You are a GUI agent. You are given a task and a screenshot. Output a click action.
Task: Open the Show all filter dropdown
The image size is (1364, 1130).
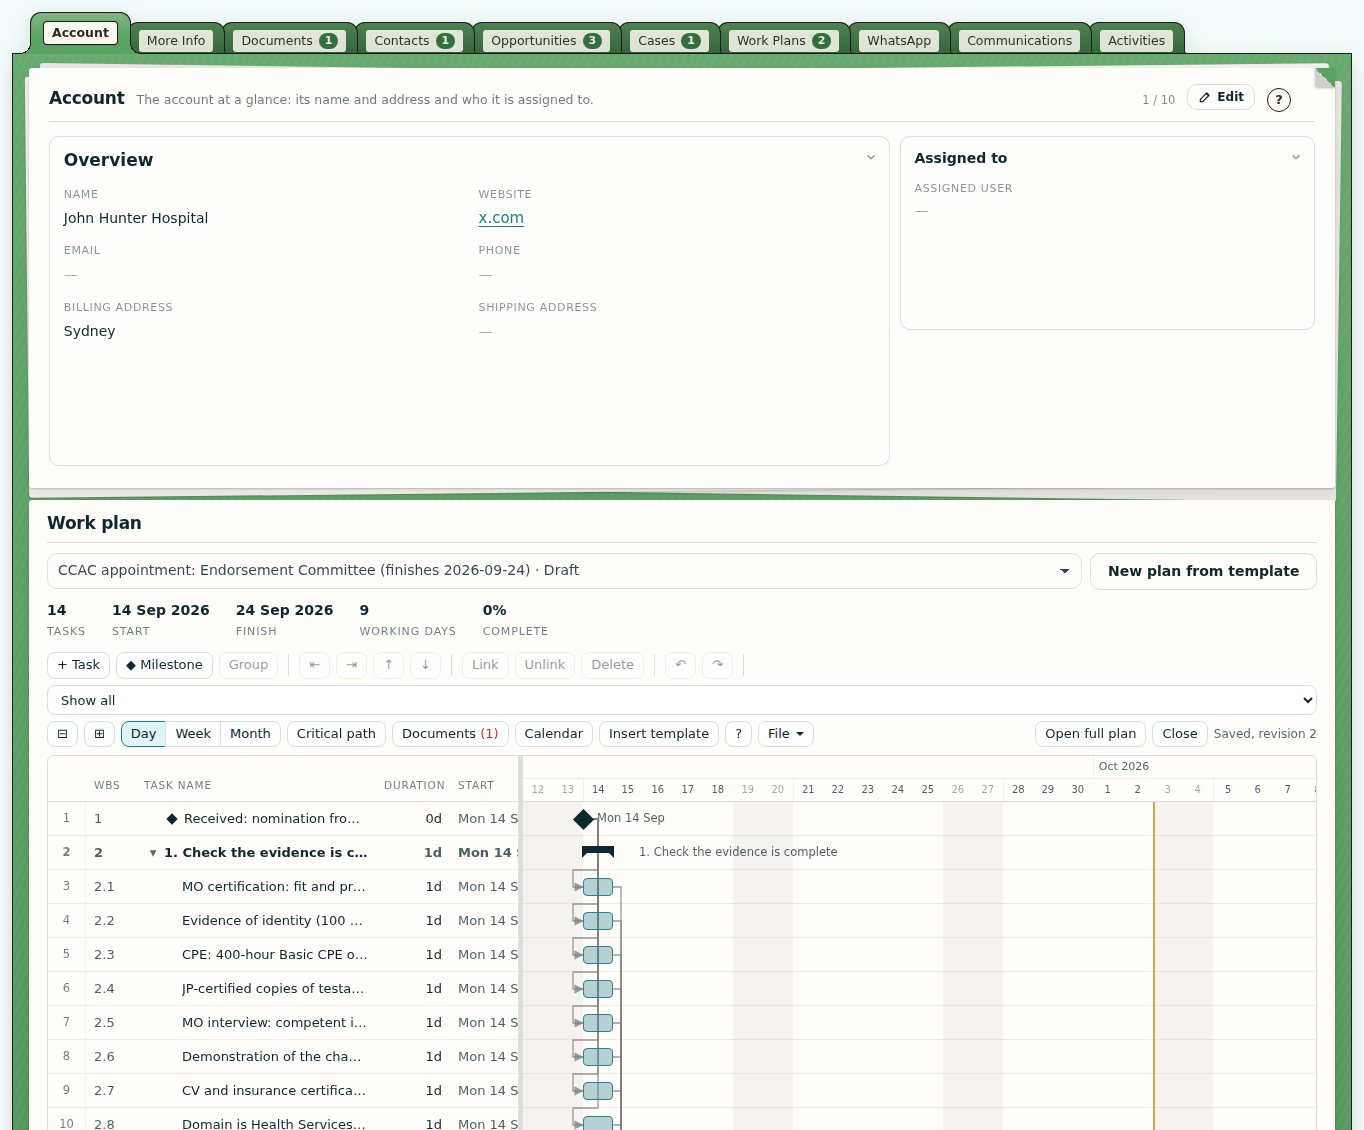point(682,700)
